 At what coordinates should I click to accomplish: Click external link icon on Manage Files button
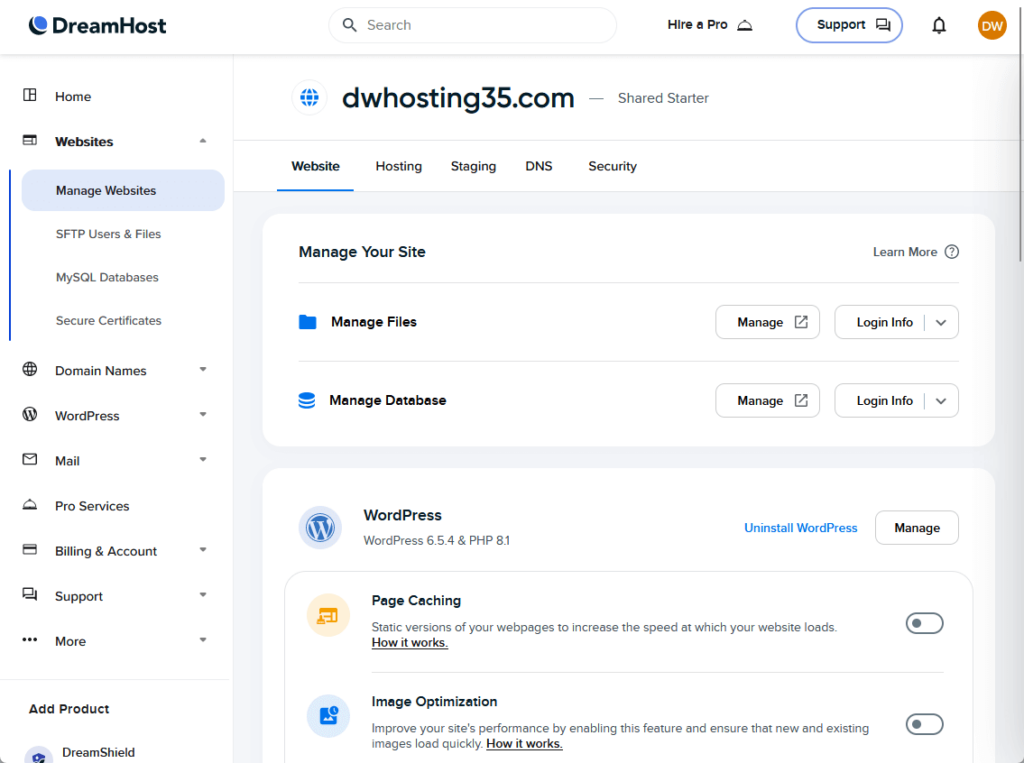click(x=801, y=322)
